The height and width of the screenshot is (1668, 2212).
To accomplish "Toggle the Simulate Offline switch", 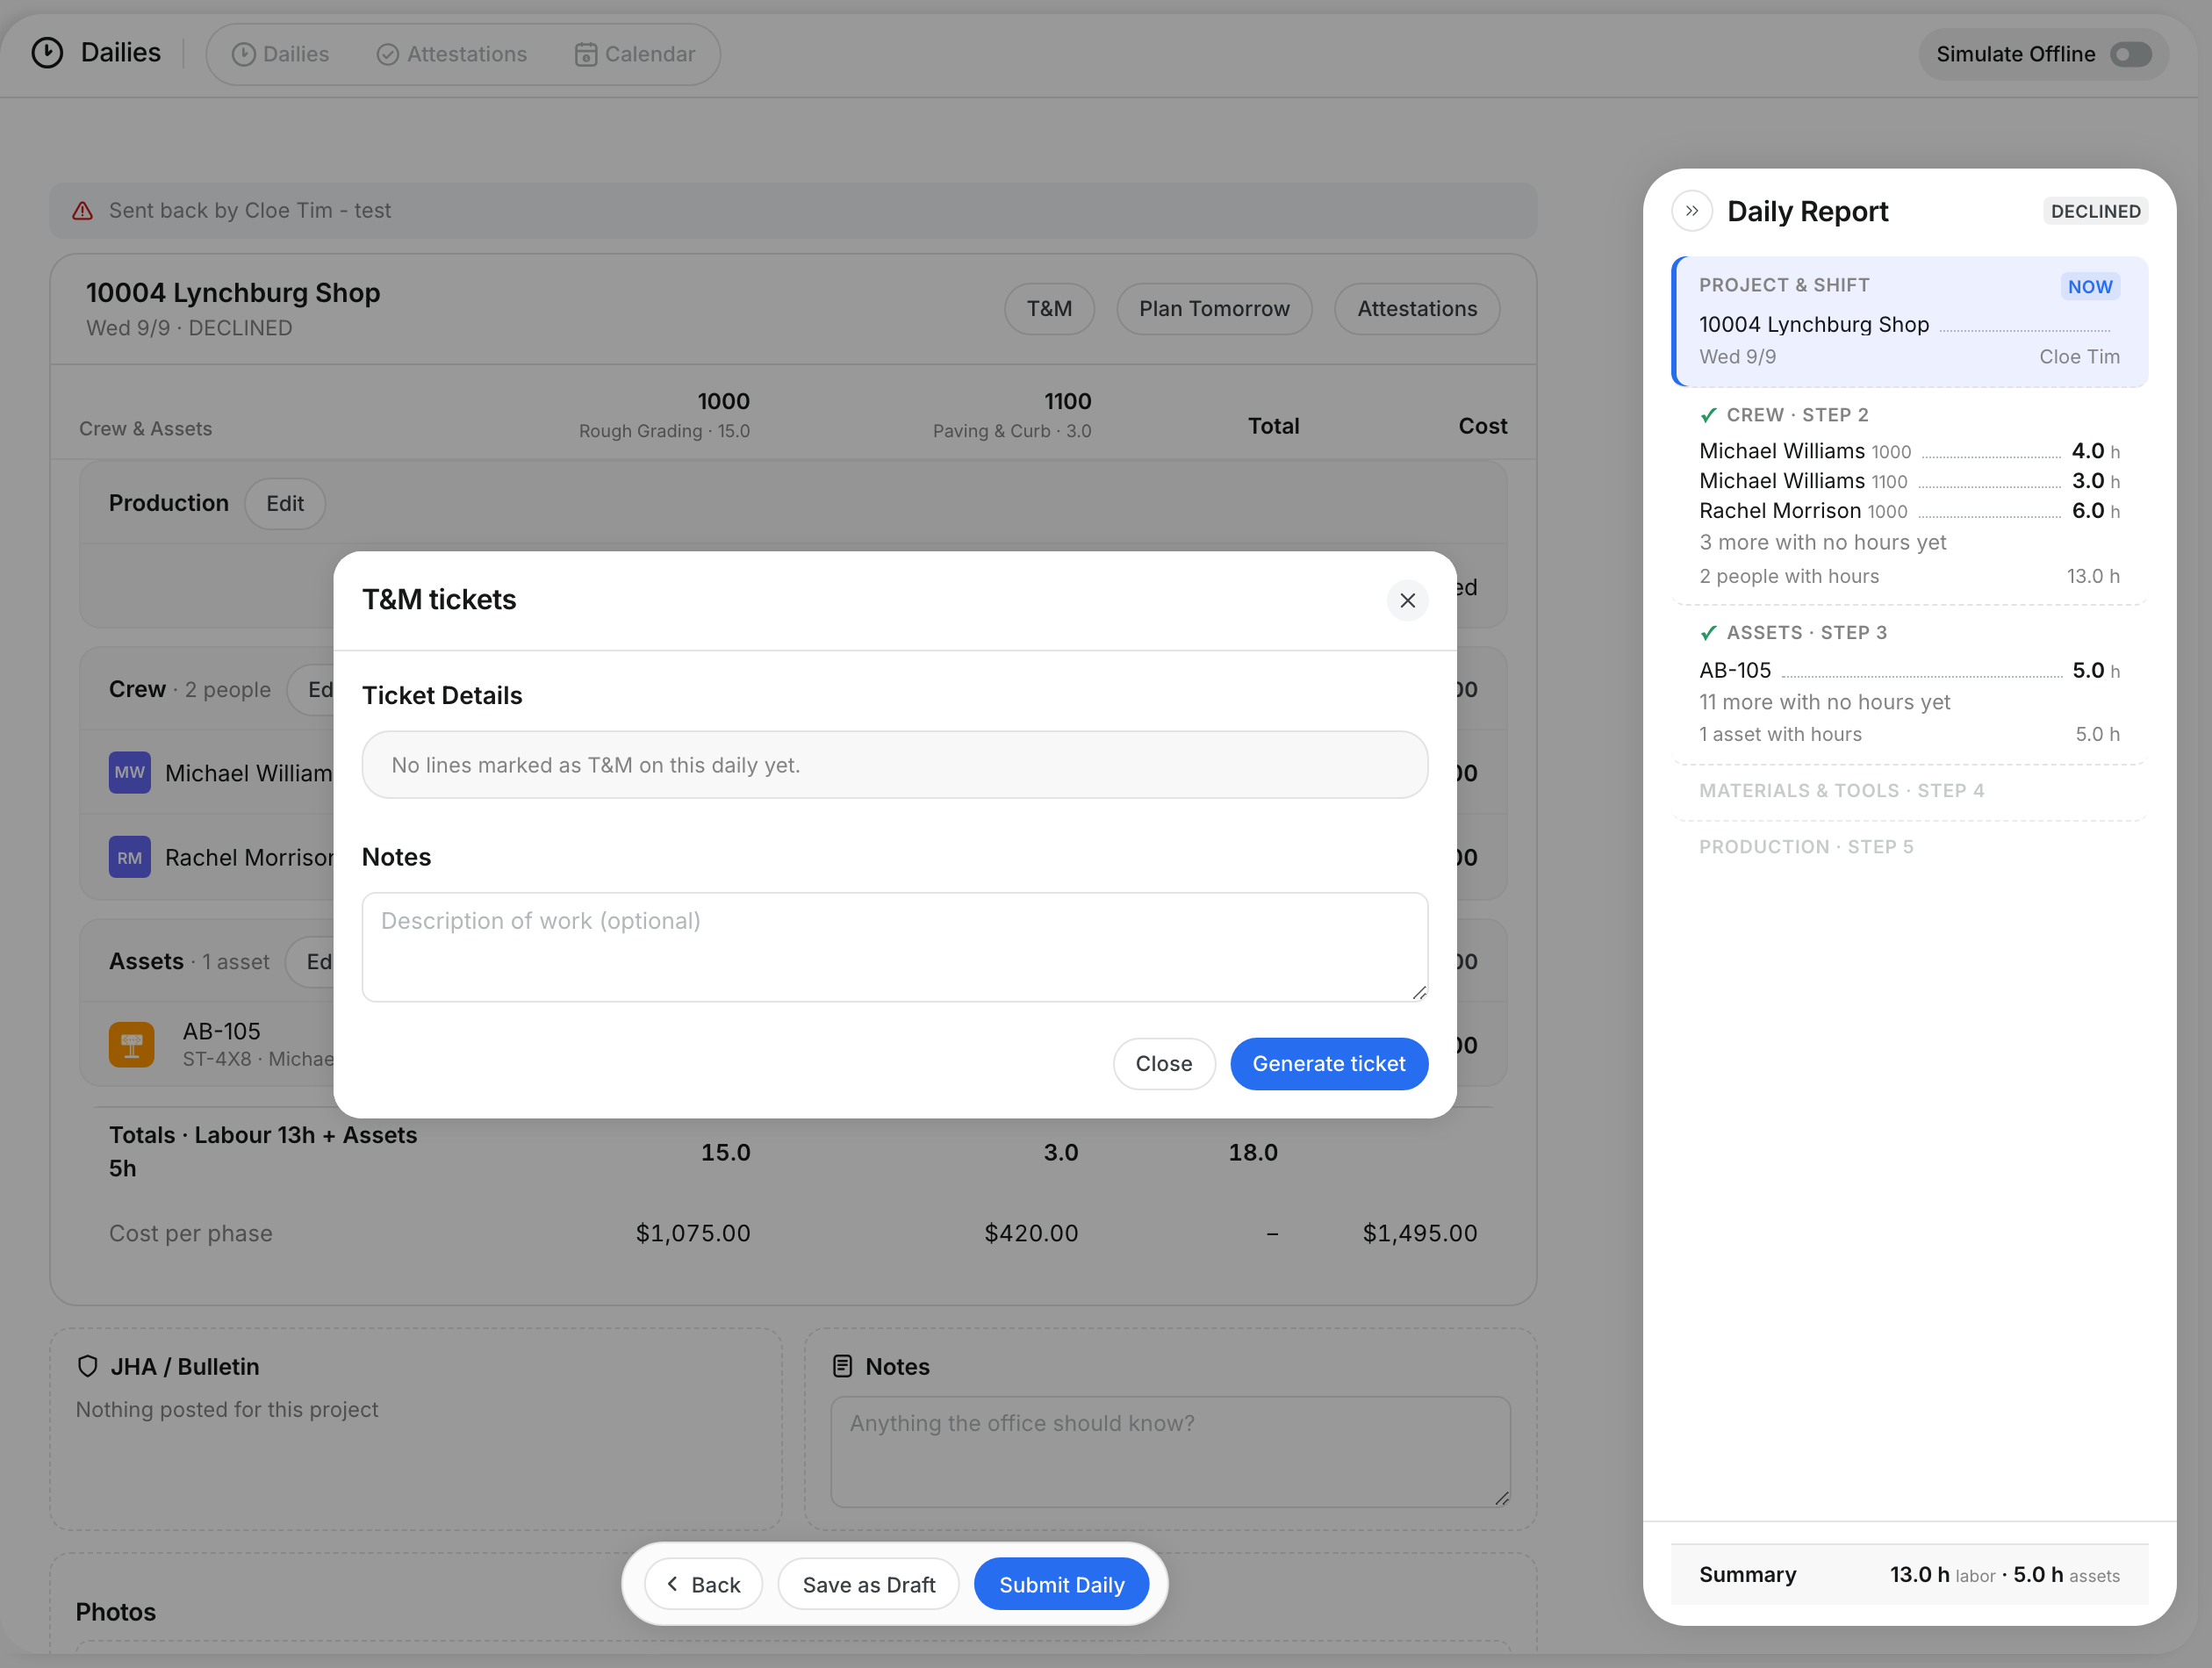I will 2130,54.
